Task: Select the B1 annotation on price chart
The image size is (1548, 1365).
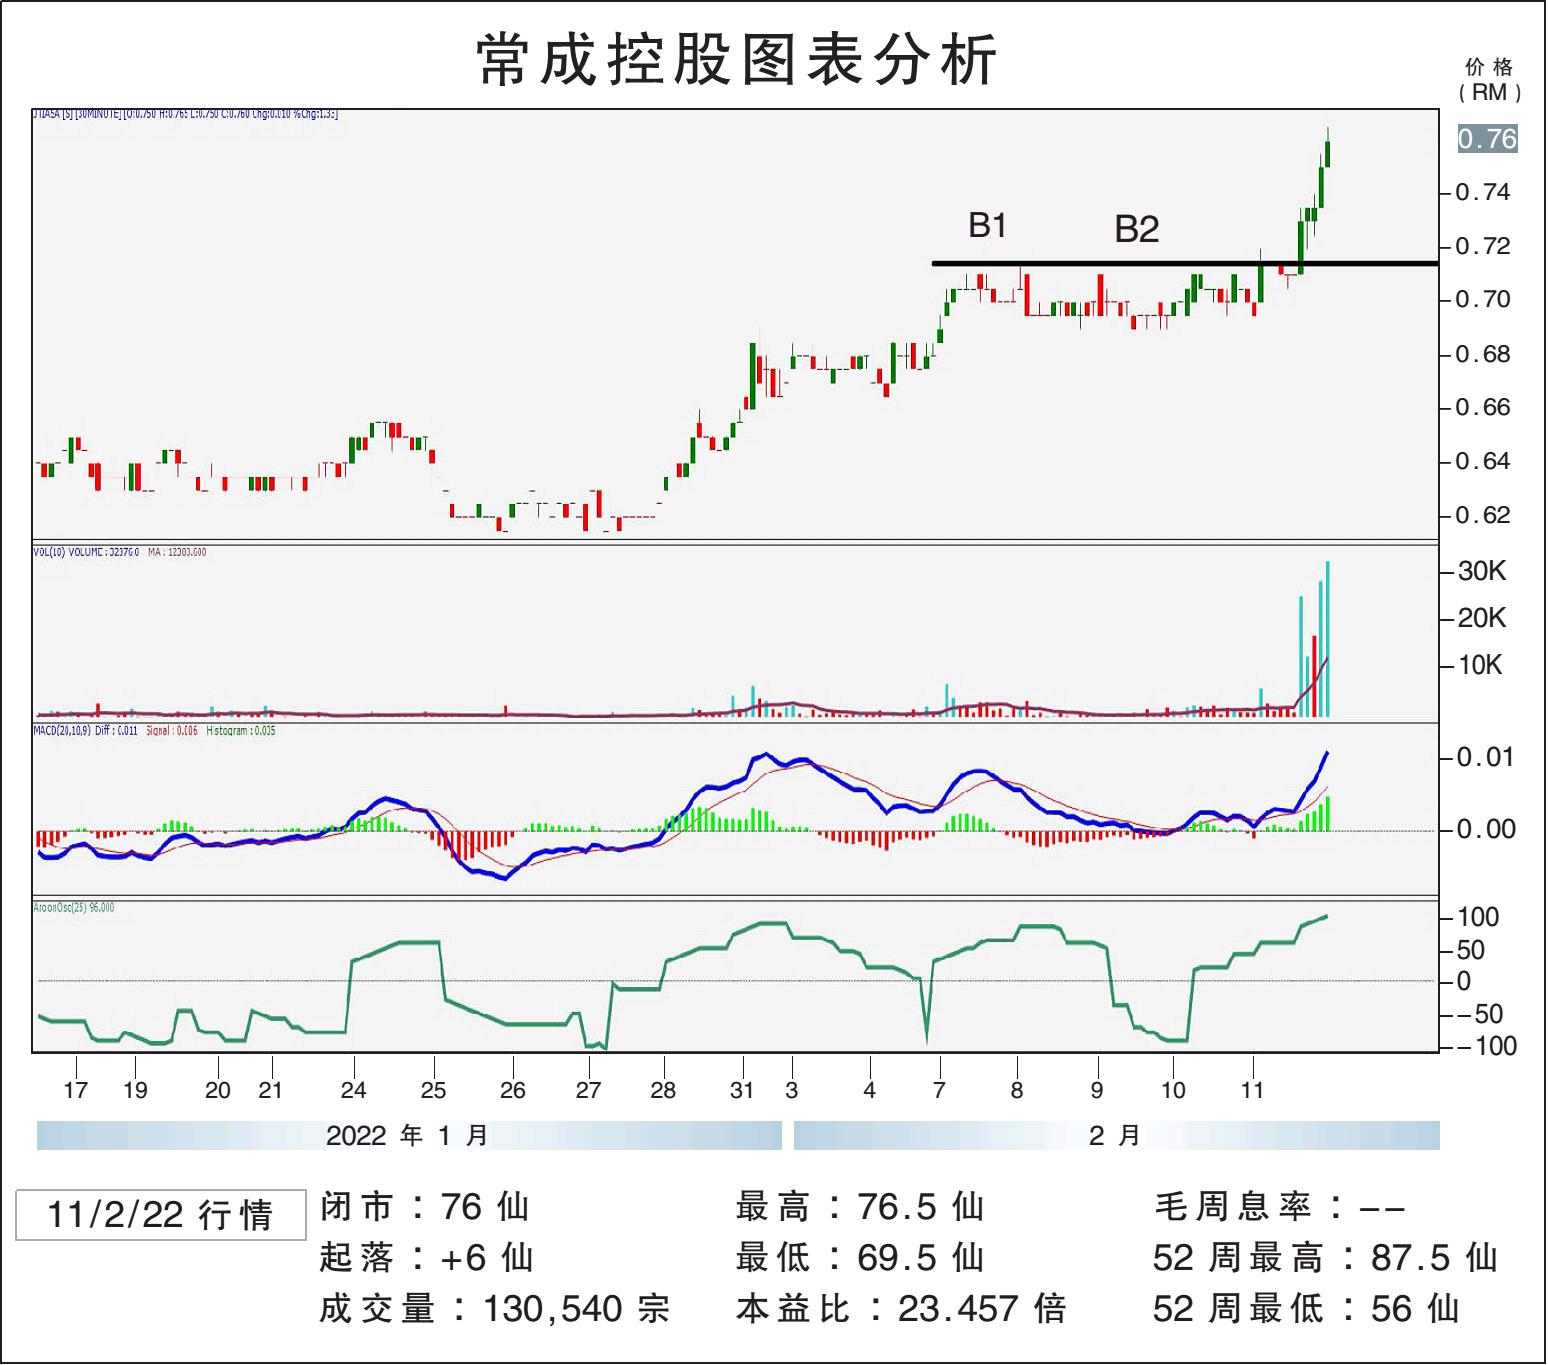Action: pyautogui.click(x=987, y=225)
